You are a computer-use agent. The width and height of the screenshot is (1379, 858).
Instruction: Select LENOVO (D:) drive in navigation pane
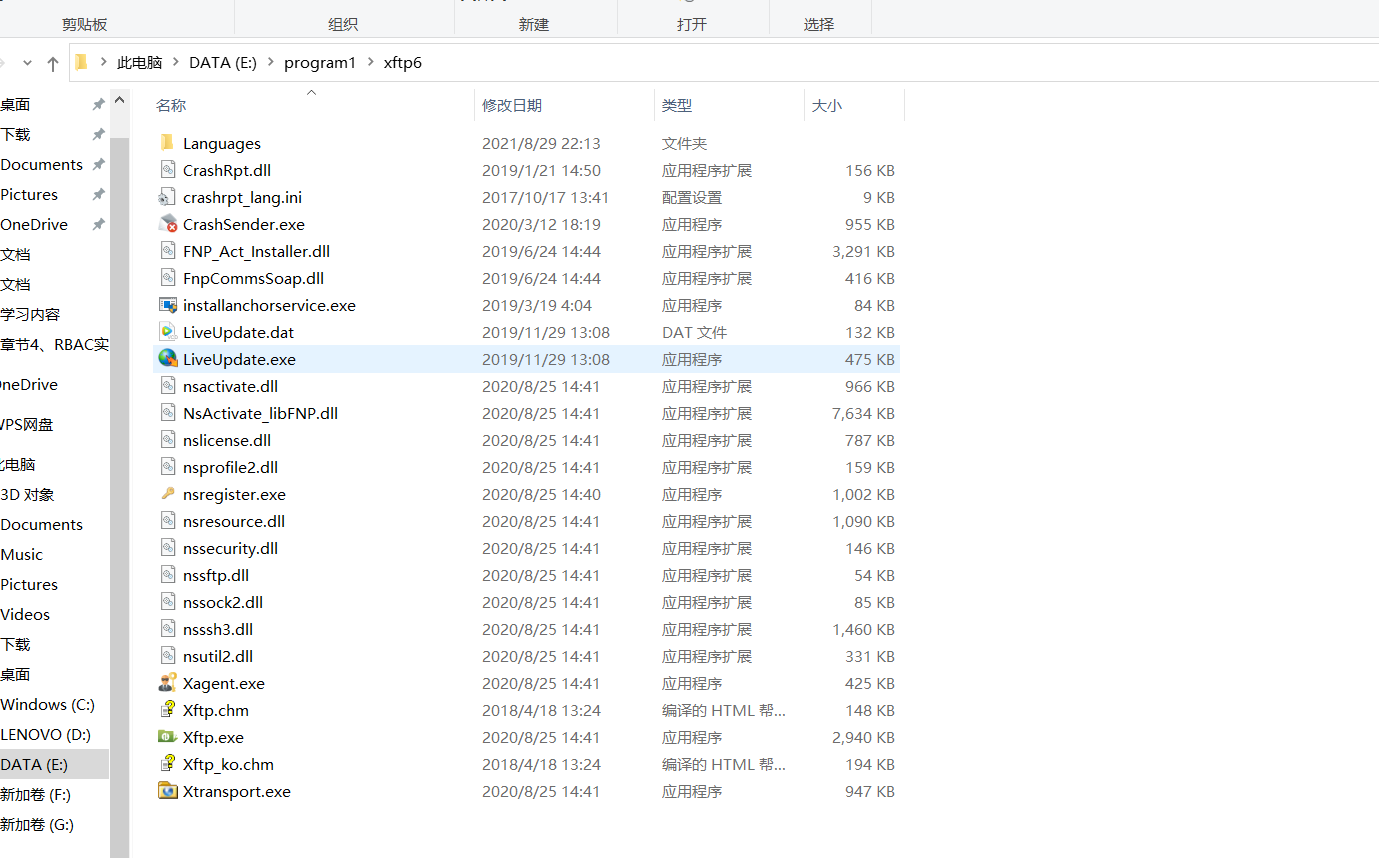pyautogui.click(x=45, y=734)
